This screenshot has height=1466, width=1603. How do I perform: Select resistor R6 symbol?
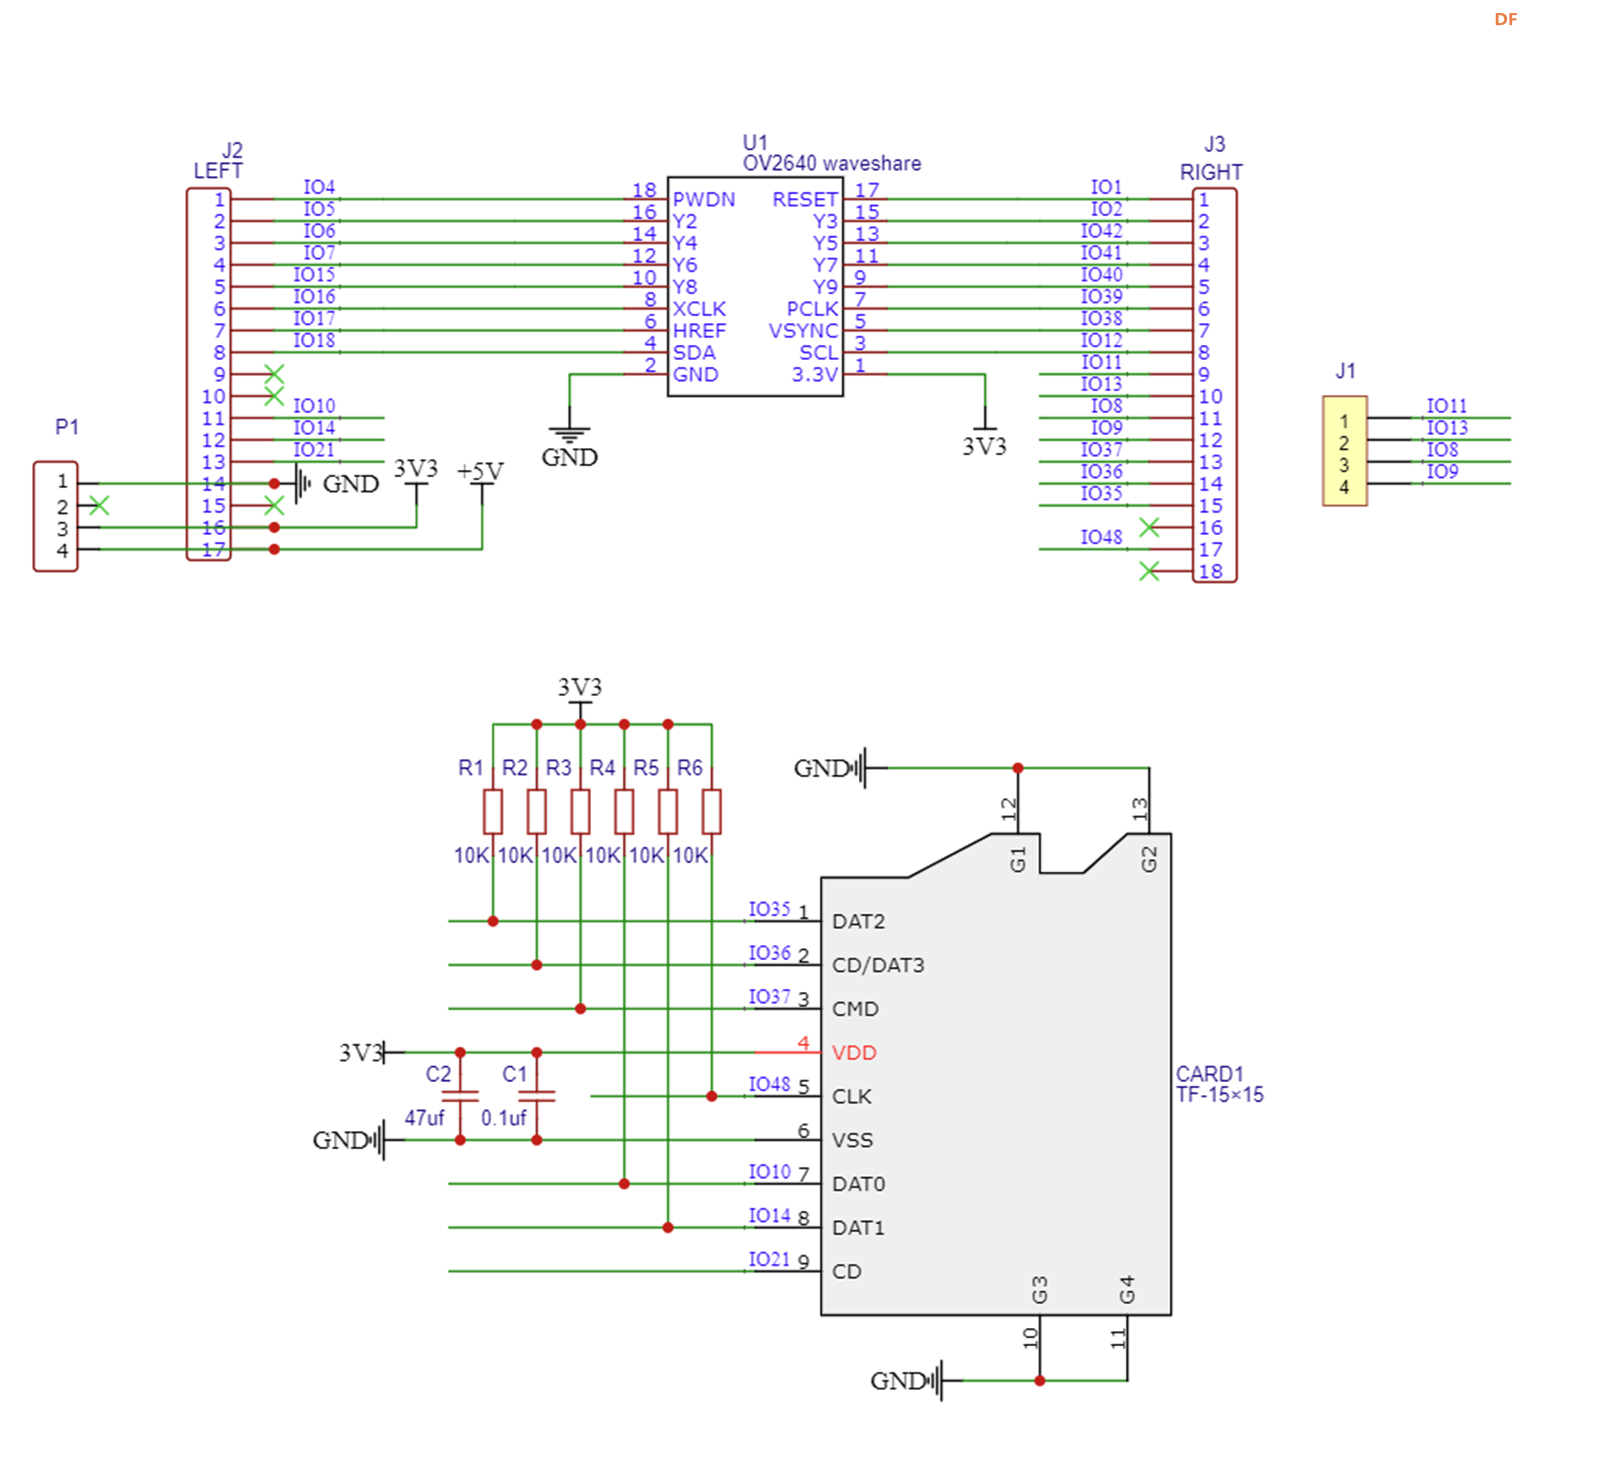pos(711,811)
